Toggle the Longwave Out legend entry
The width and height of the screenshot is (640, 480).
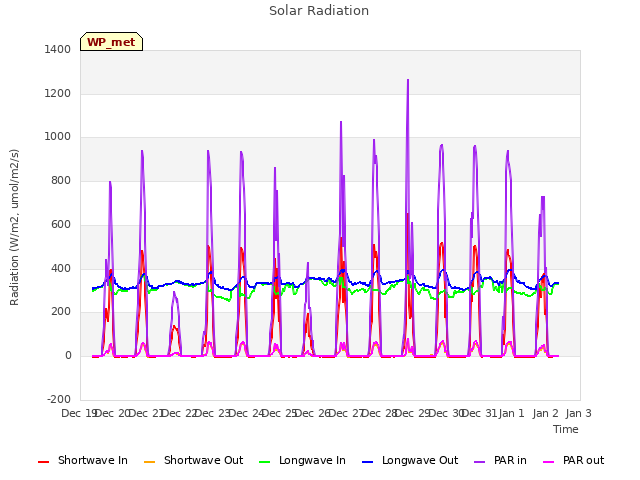(x=410, y=460)
